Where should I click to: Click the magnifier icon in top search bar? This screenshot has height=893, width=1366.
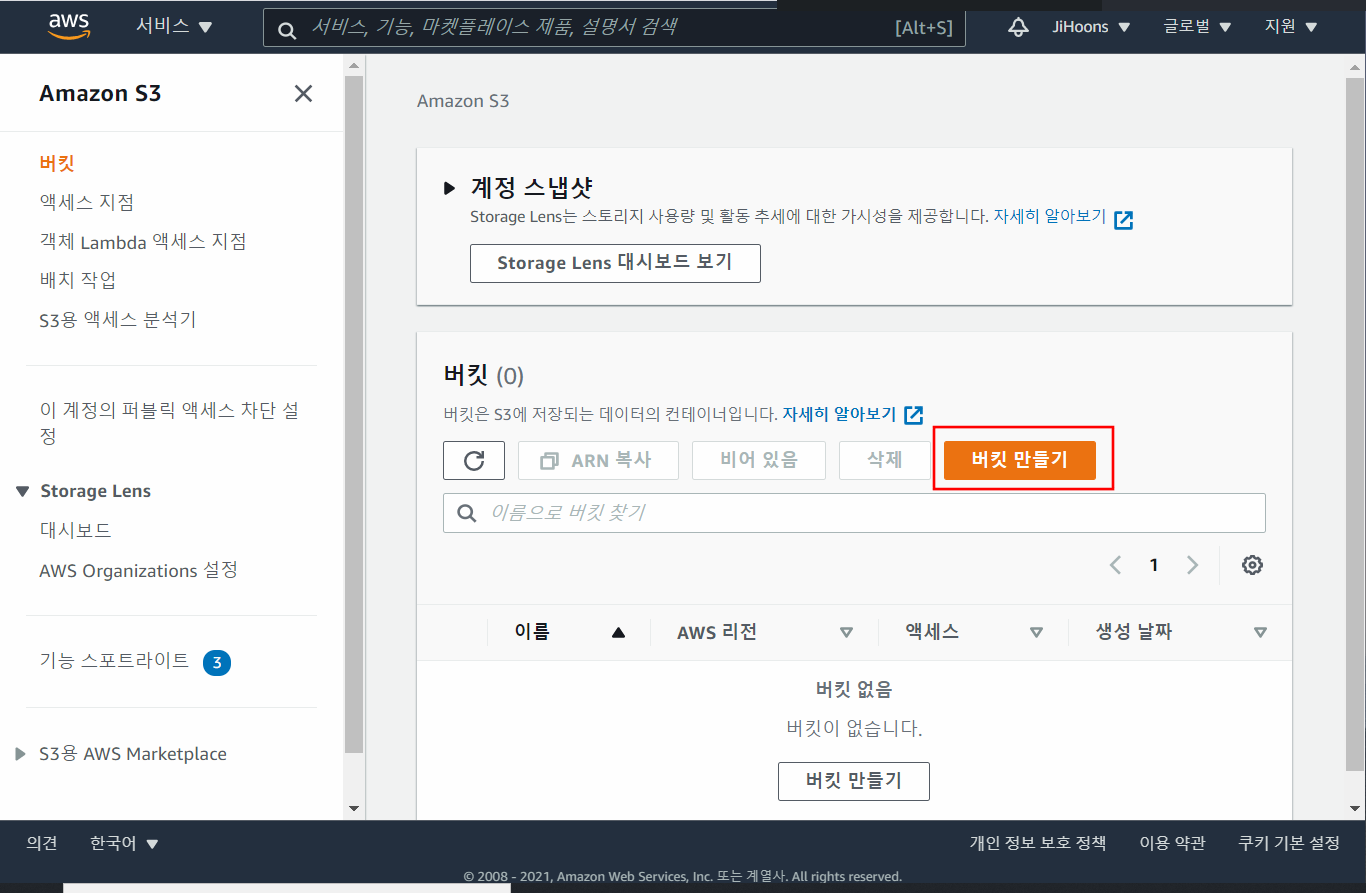coord(287,30)
